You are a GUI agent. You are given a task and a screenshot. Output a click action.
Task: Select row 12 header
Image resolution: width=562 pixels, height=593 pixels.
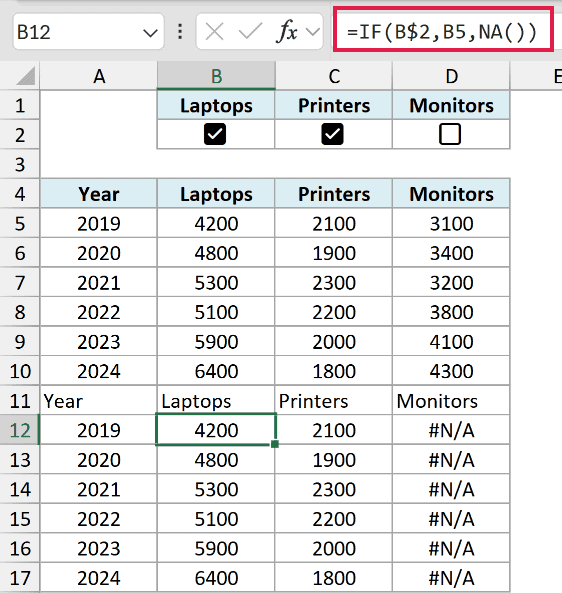(x=20, y=430)
